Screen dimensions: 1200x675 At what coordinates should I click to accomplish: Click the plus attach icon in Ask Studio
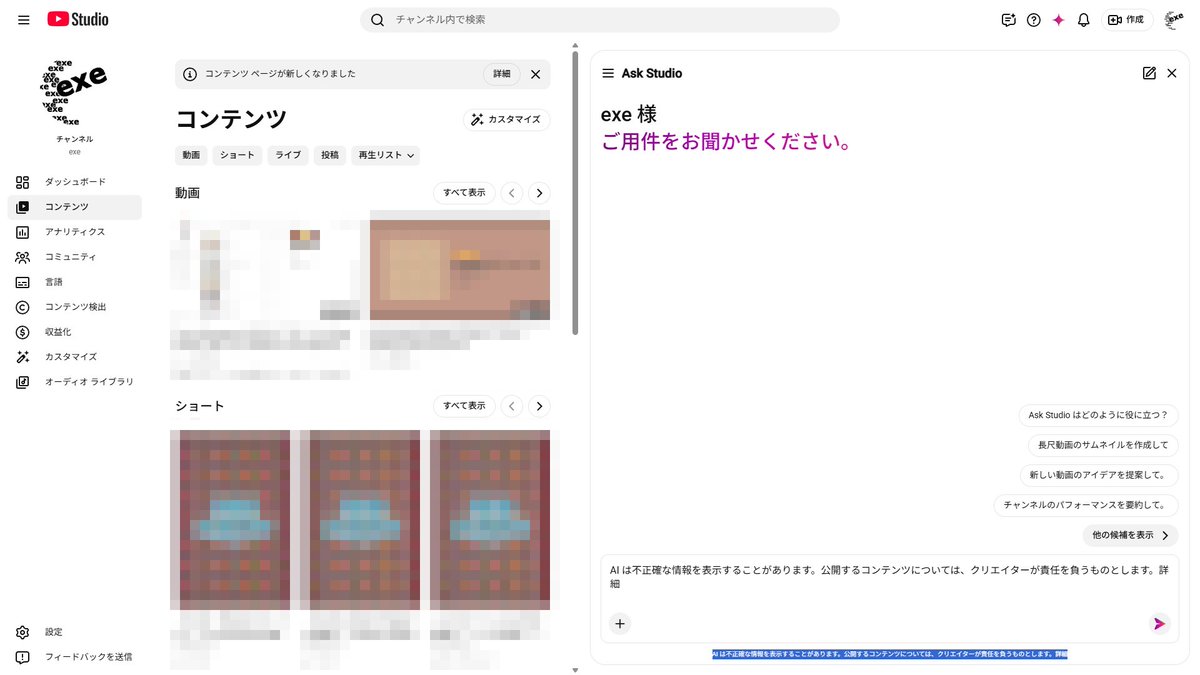tap(620, 624)
